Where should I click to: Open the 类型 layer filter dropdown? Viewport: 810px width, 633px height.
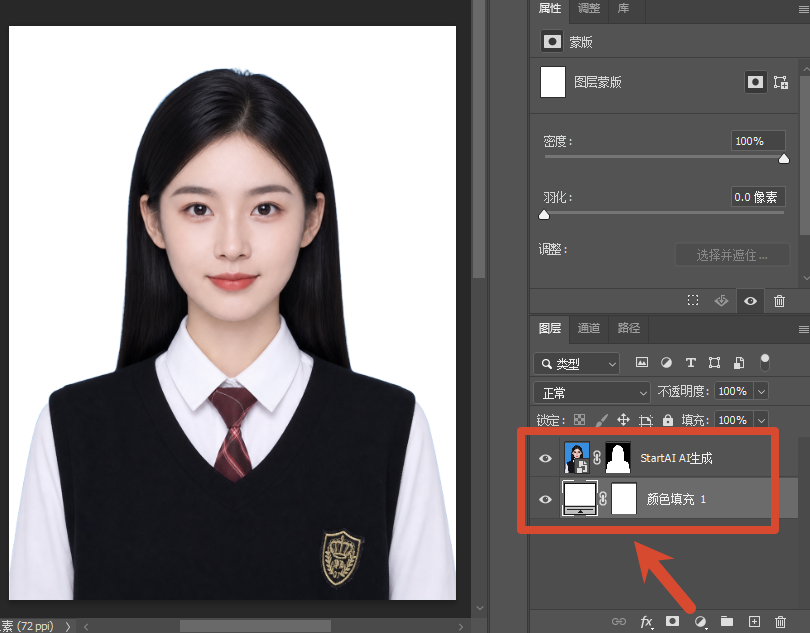coord(576,364)
